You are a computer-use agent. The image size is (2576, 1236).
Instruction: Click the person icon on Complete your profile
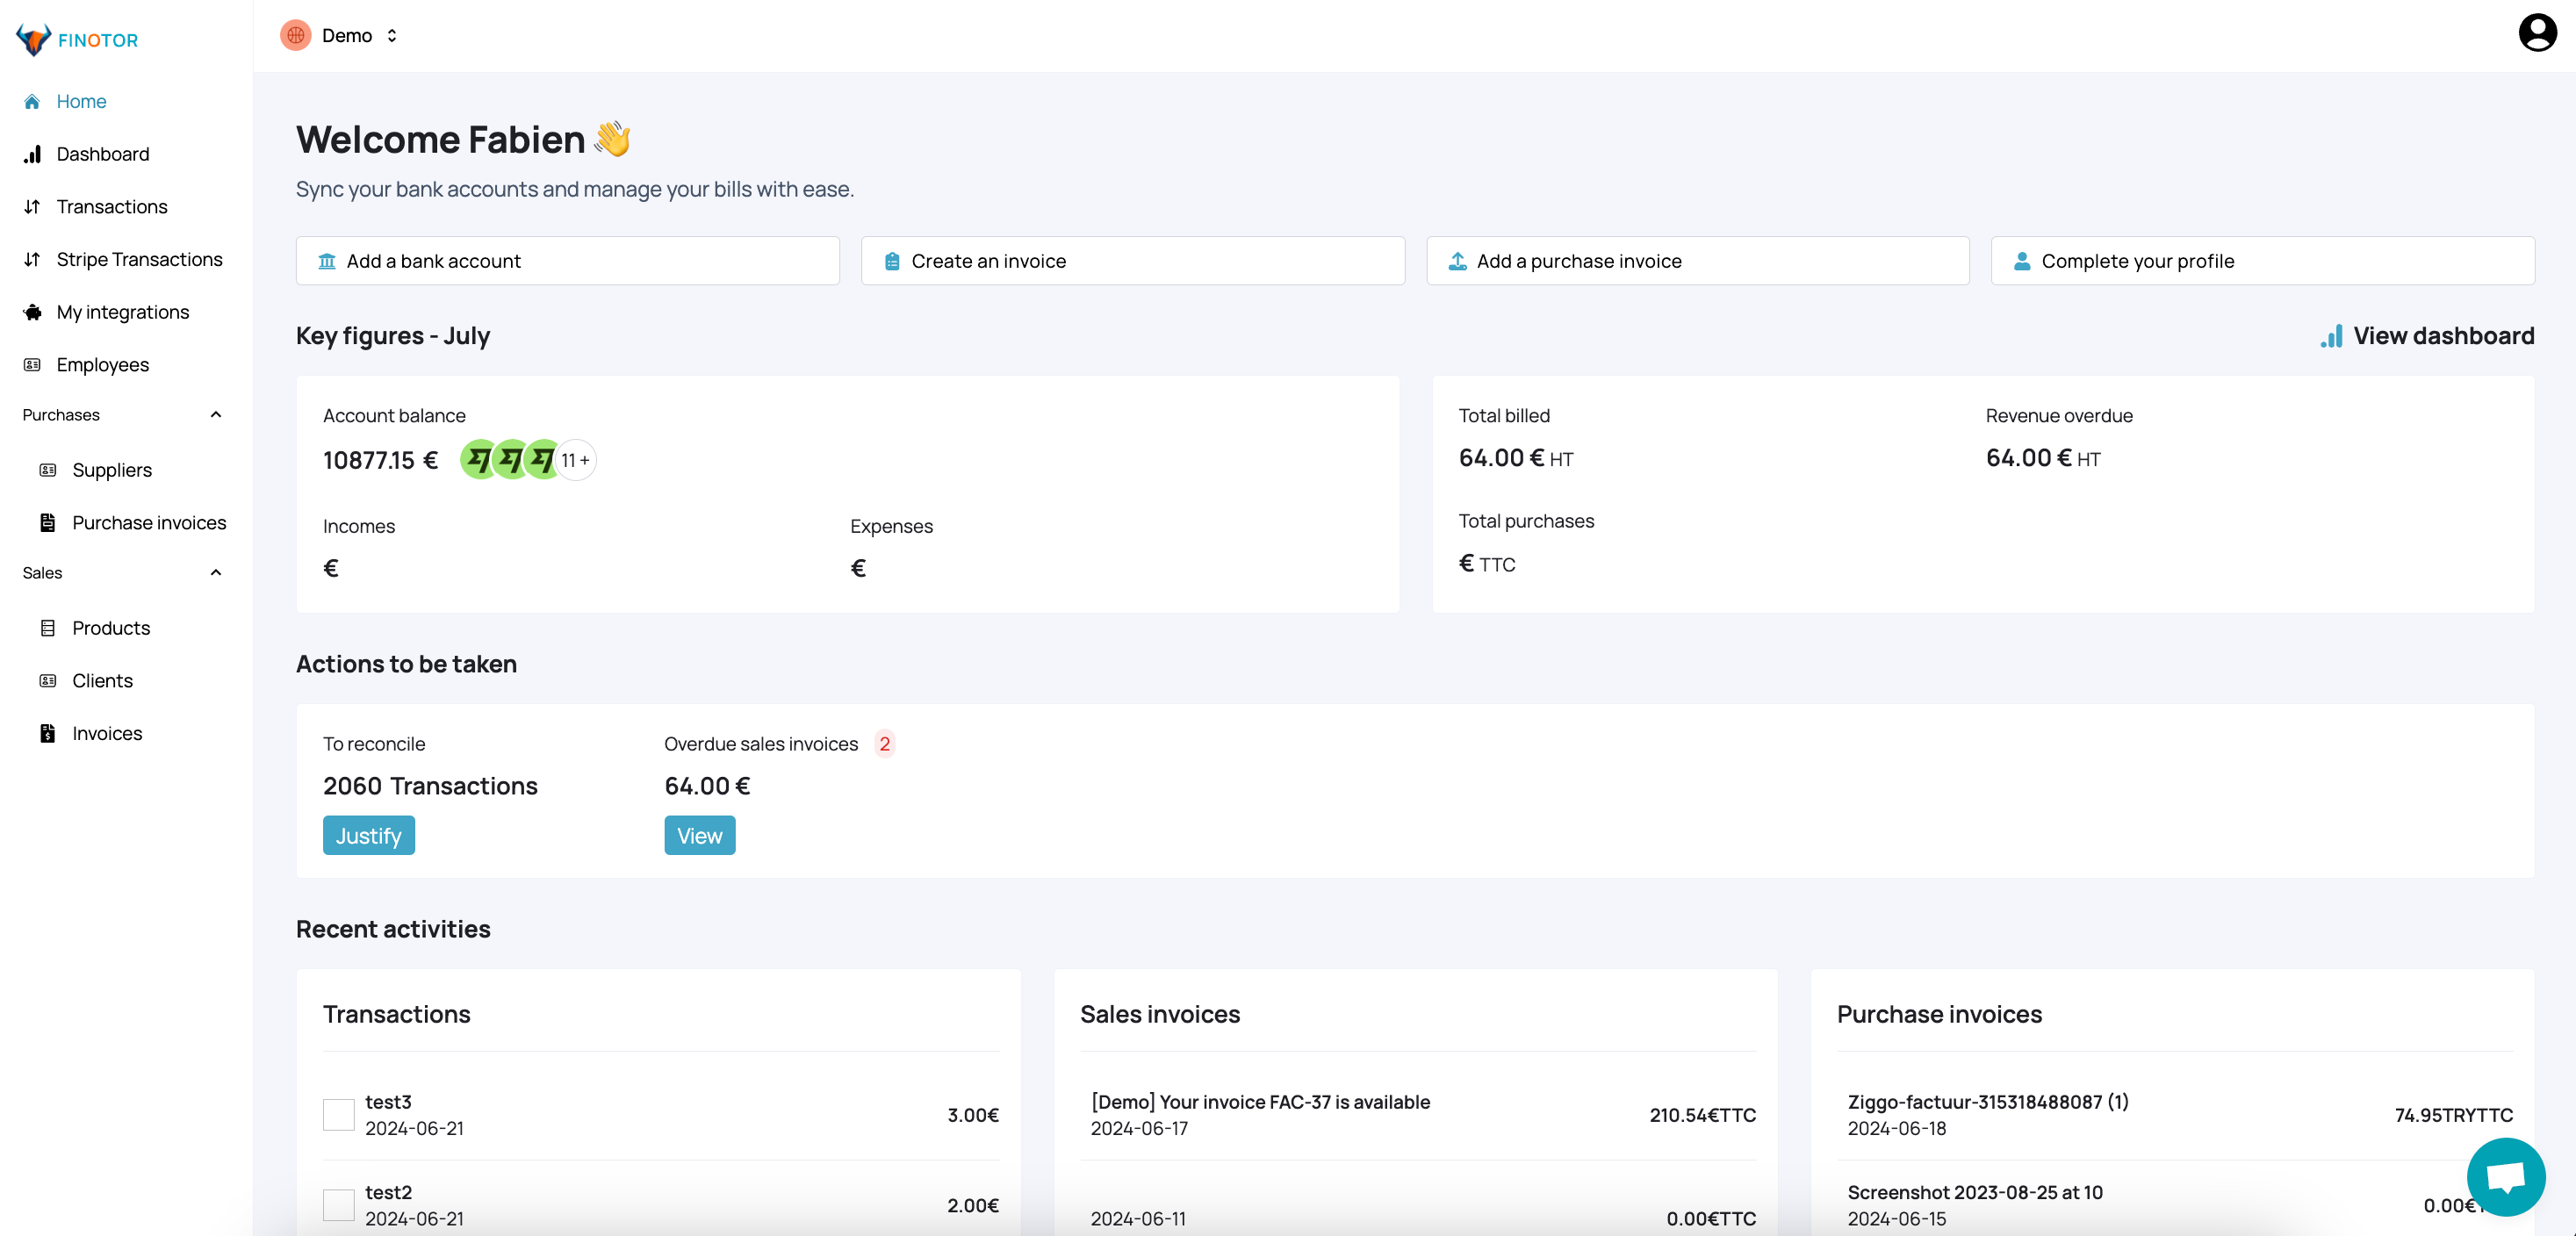pos(2022,261)
